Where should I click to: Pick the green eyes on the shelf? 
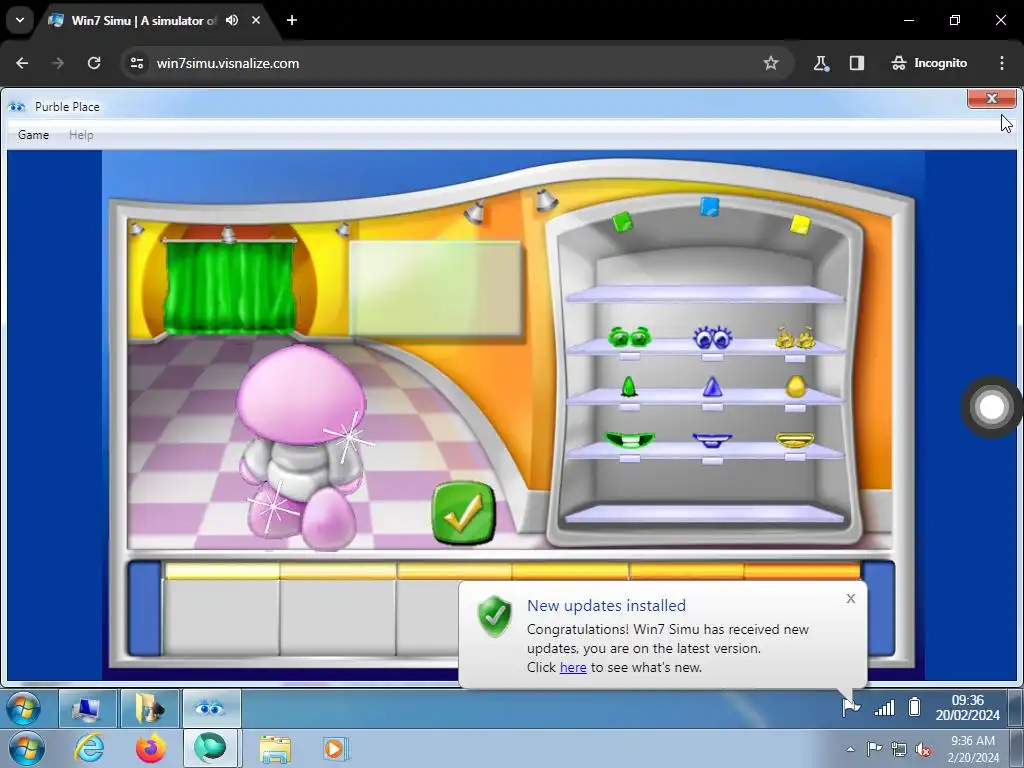[x=630, y=337]
